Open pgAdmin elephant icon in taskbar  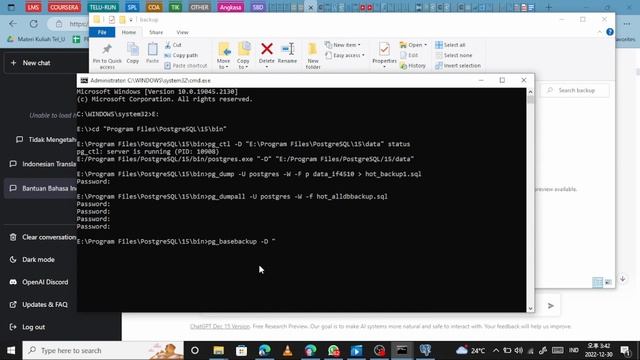(x=425, y=350)
